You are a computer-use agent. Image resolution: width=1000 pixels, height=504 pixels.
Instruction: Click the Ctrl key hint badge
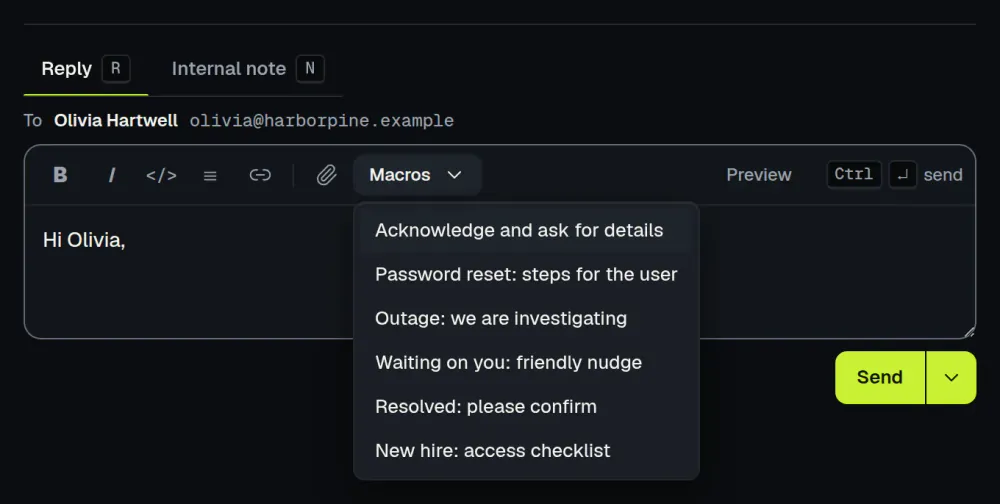pyautogui.click(x=854, y=174)
